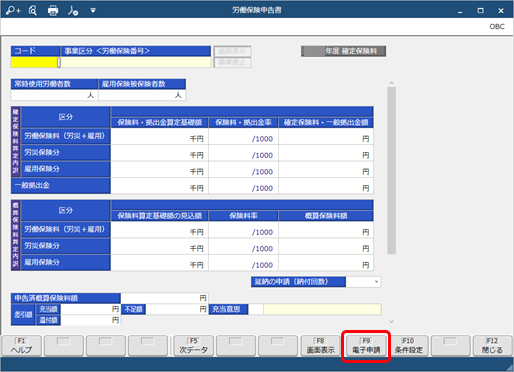
Task: Click the PDF output icon with checkmark
Action: point(73,11)
